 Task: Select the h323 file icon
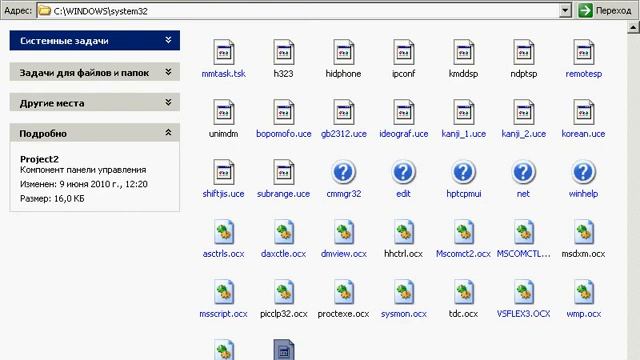pyautogui.click(x=284, y=52)
